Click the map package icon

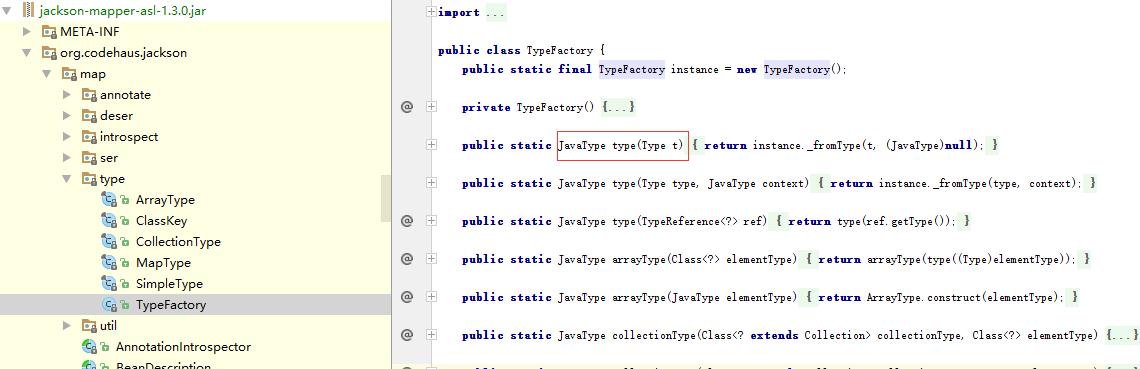[68, 74]
